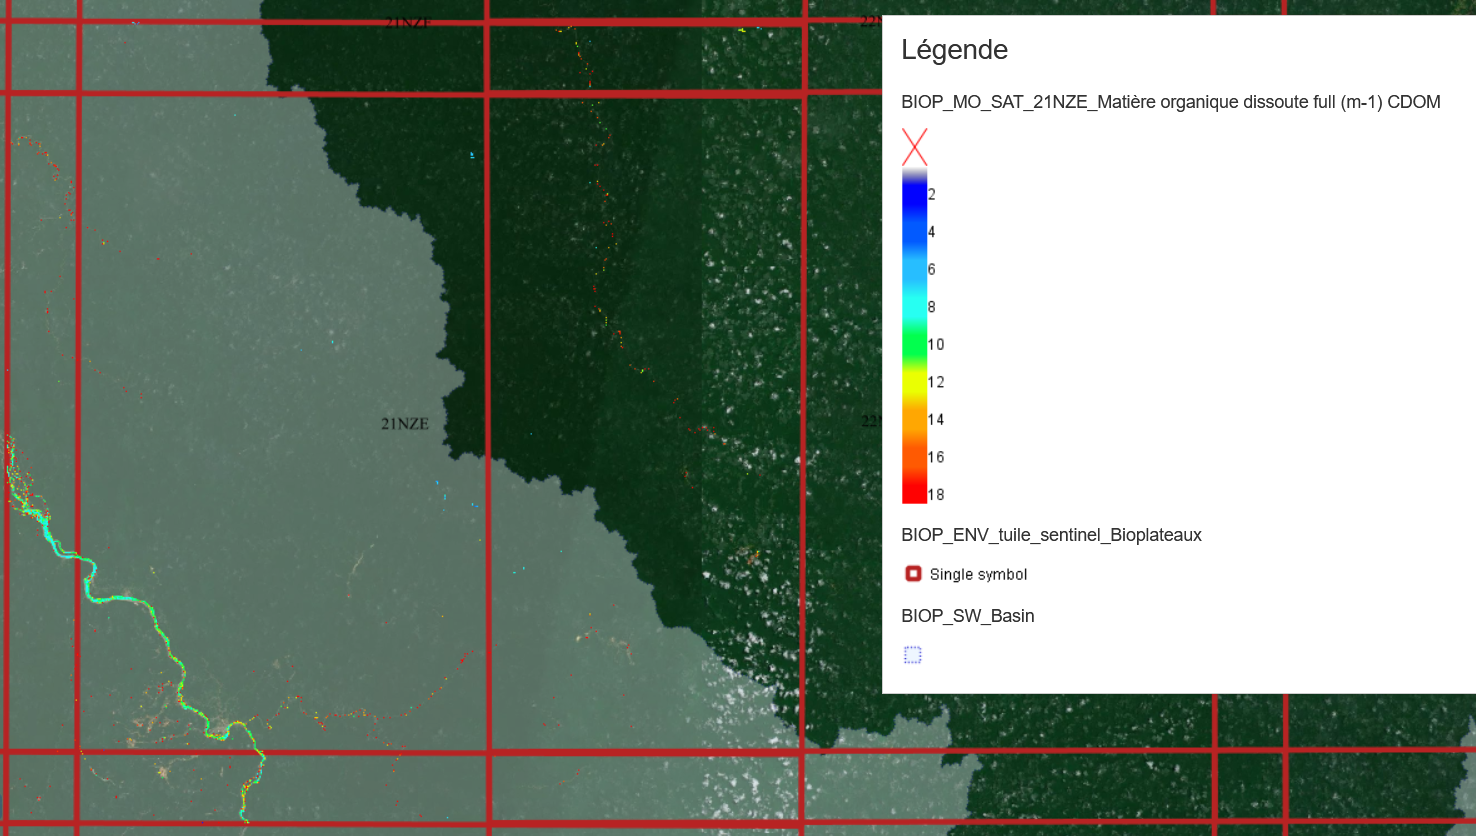Click the yellow band at value 12

tap(914, 382)
